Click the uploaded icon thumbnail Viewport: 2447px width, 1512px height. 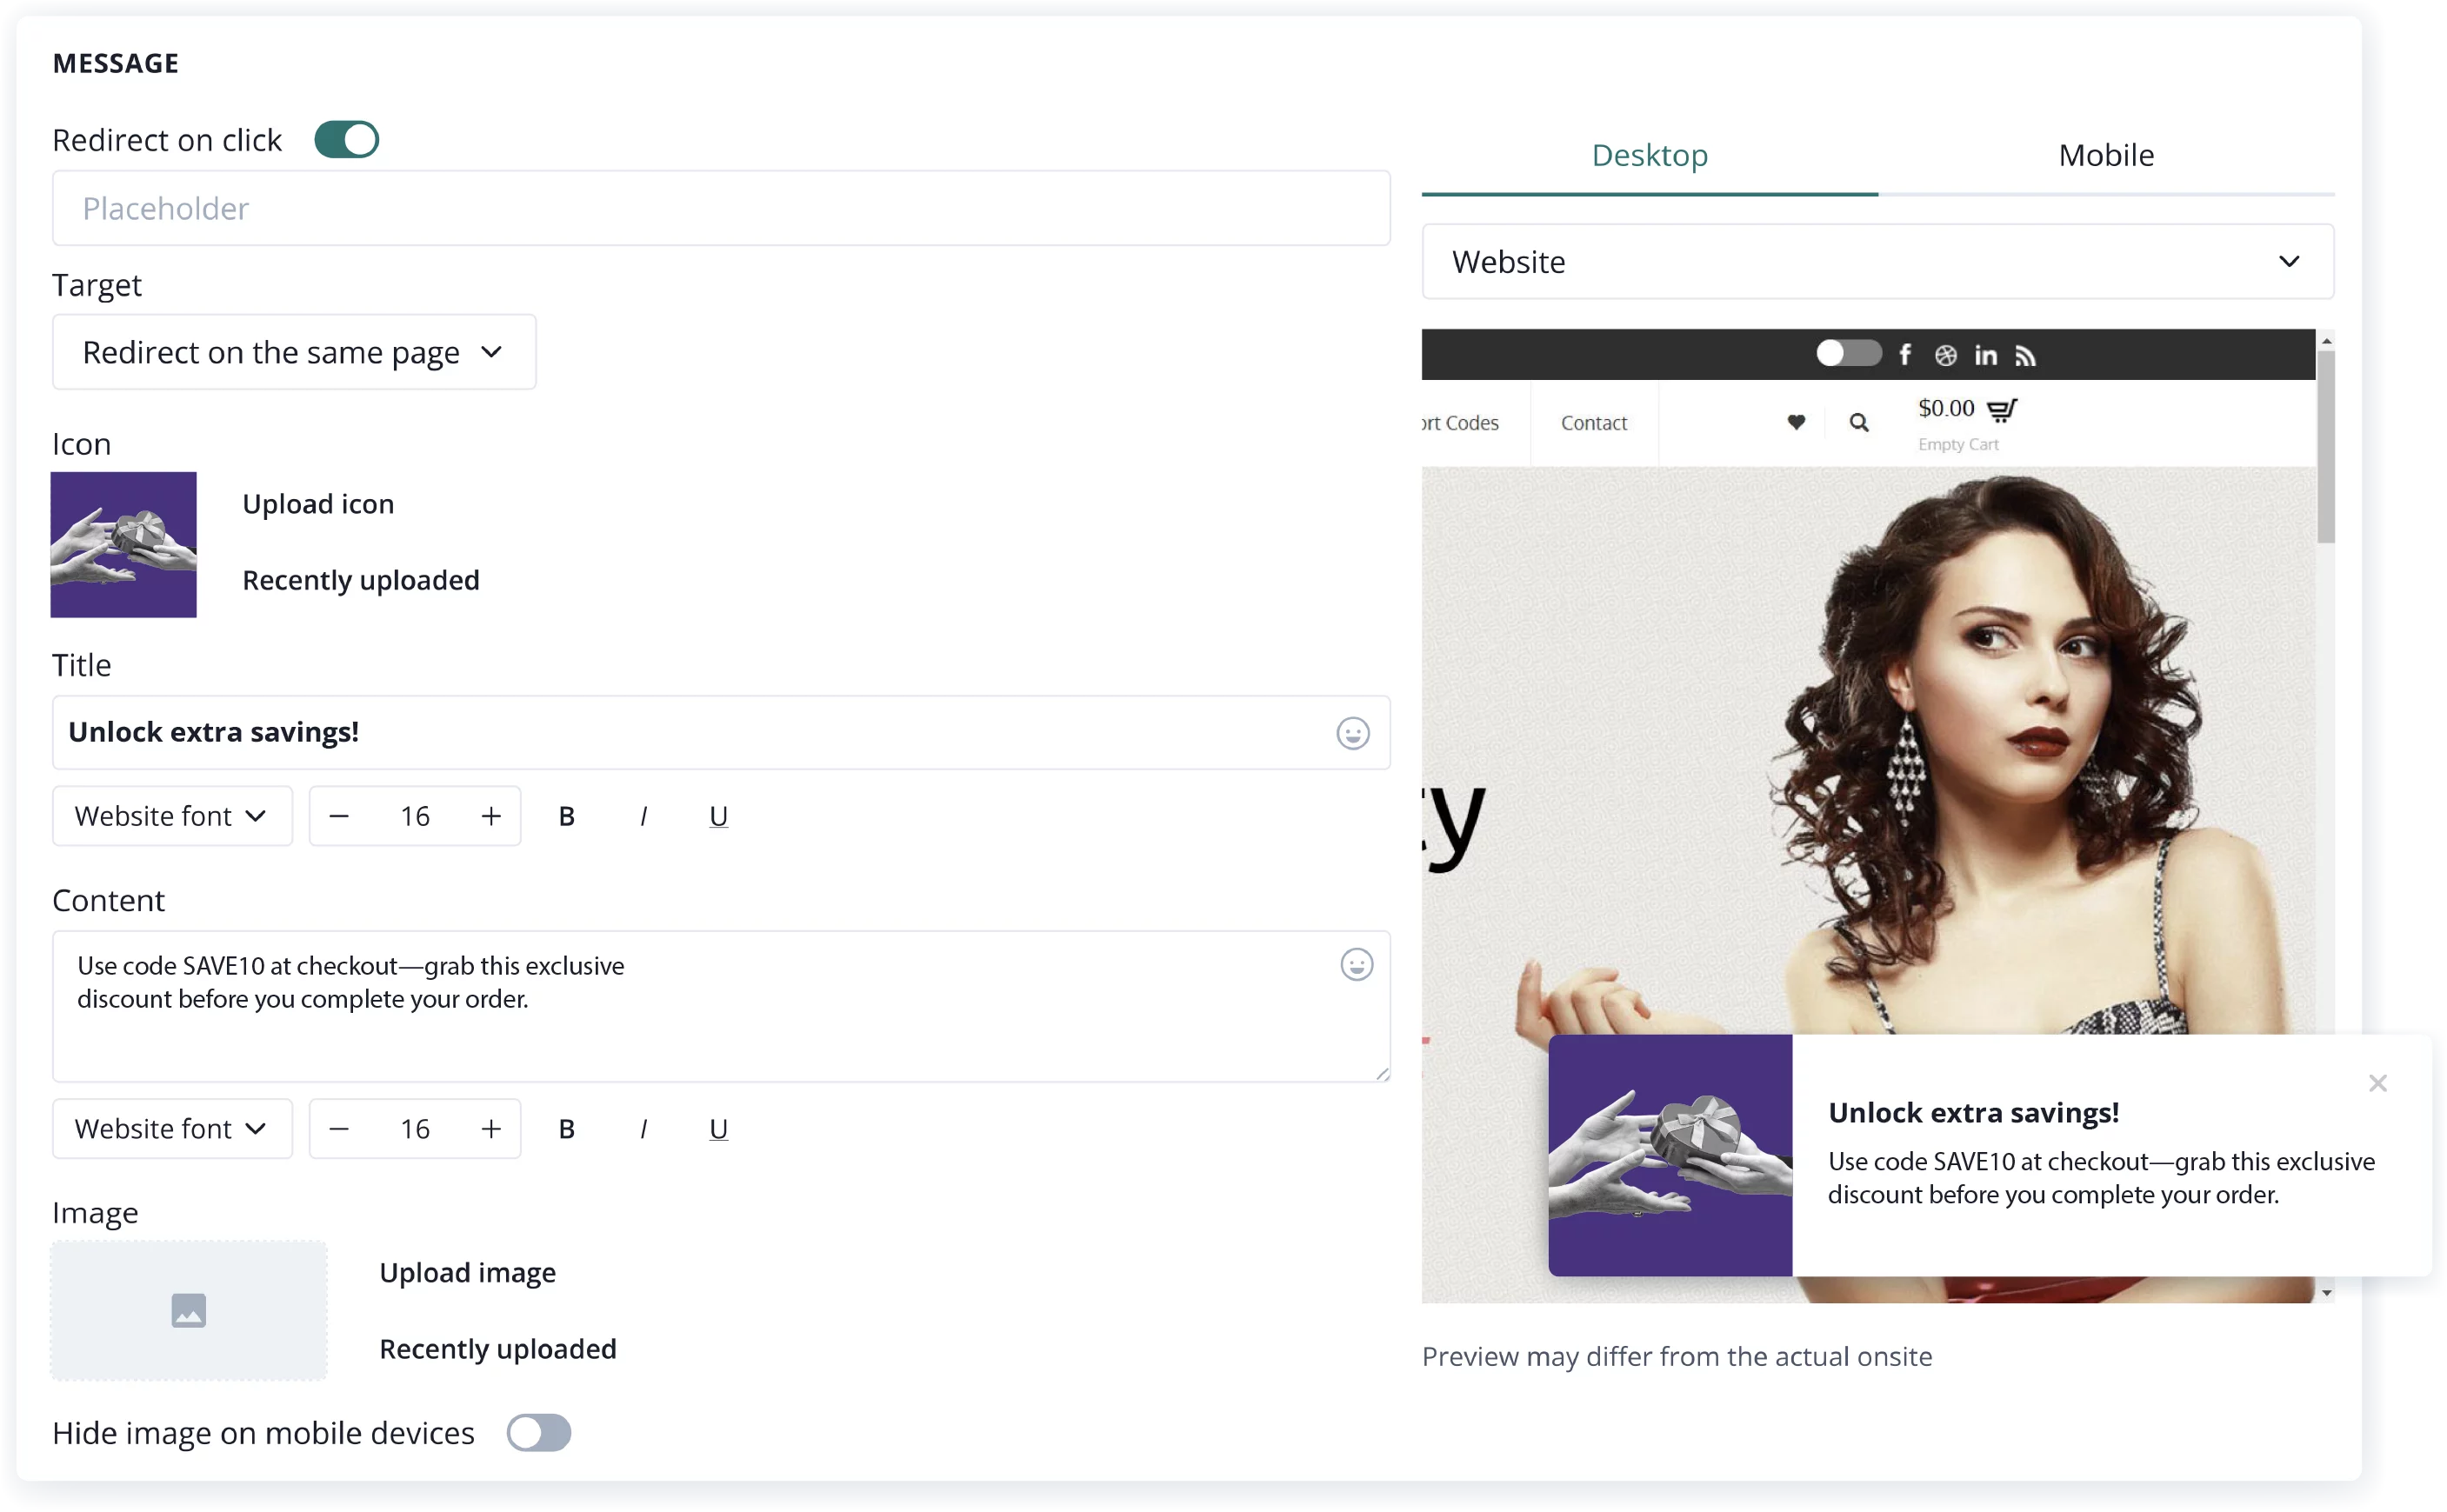point(124,545)
